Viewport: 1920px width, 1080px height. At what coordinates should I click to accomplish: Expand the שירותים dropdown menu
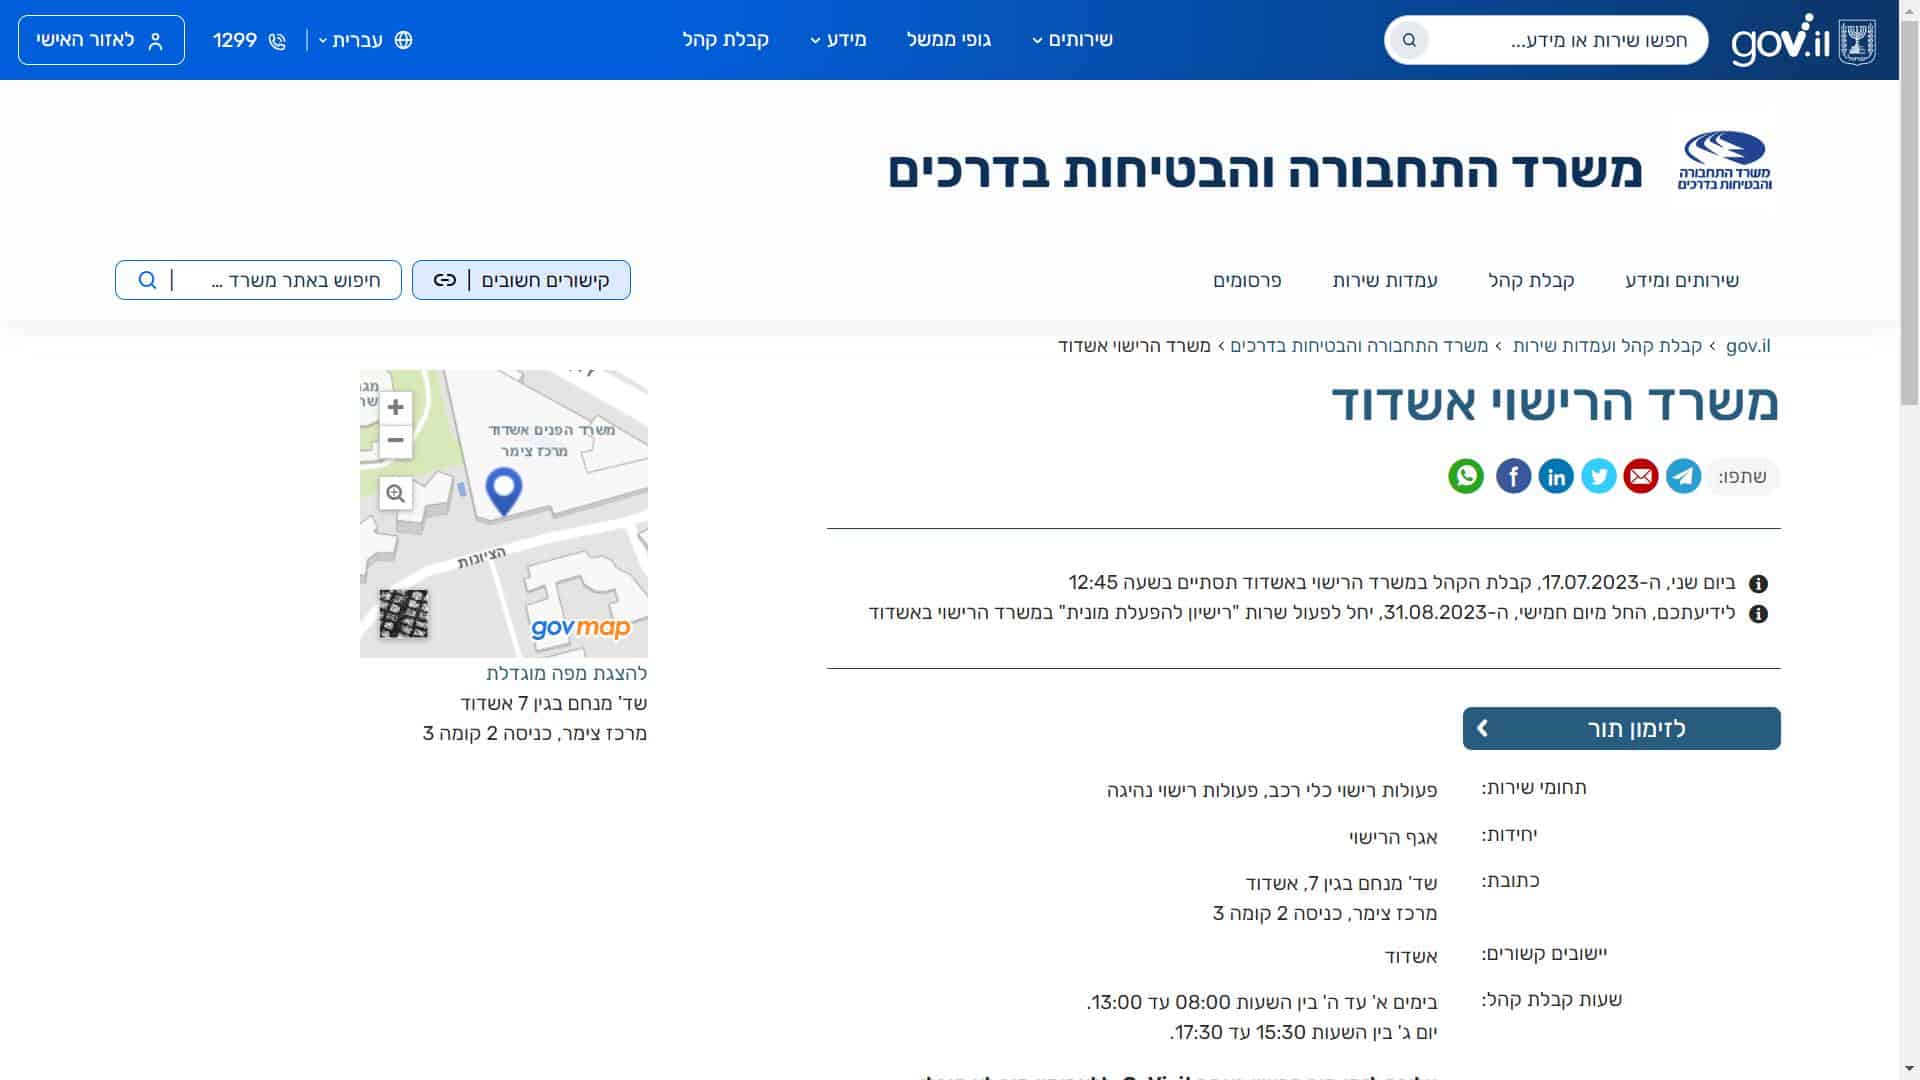pyautogui.click(x=1072, y=40)
